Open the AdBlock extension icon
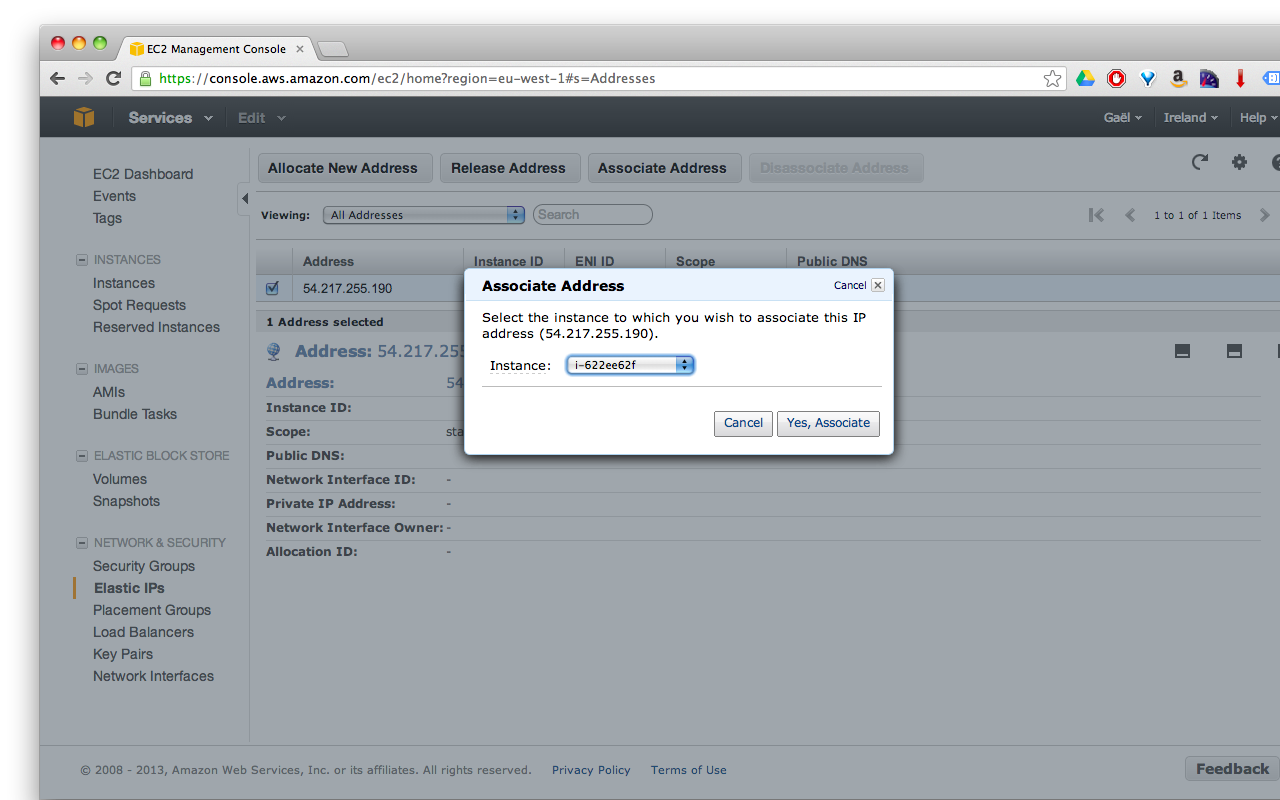Image resolution: width=1280 pixels, height=800 pixels. pos(1115,77)
